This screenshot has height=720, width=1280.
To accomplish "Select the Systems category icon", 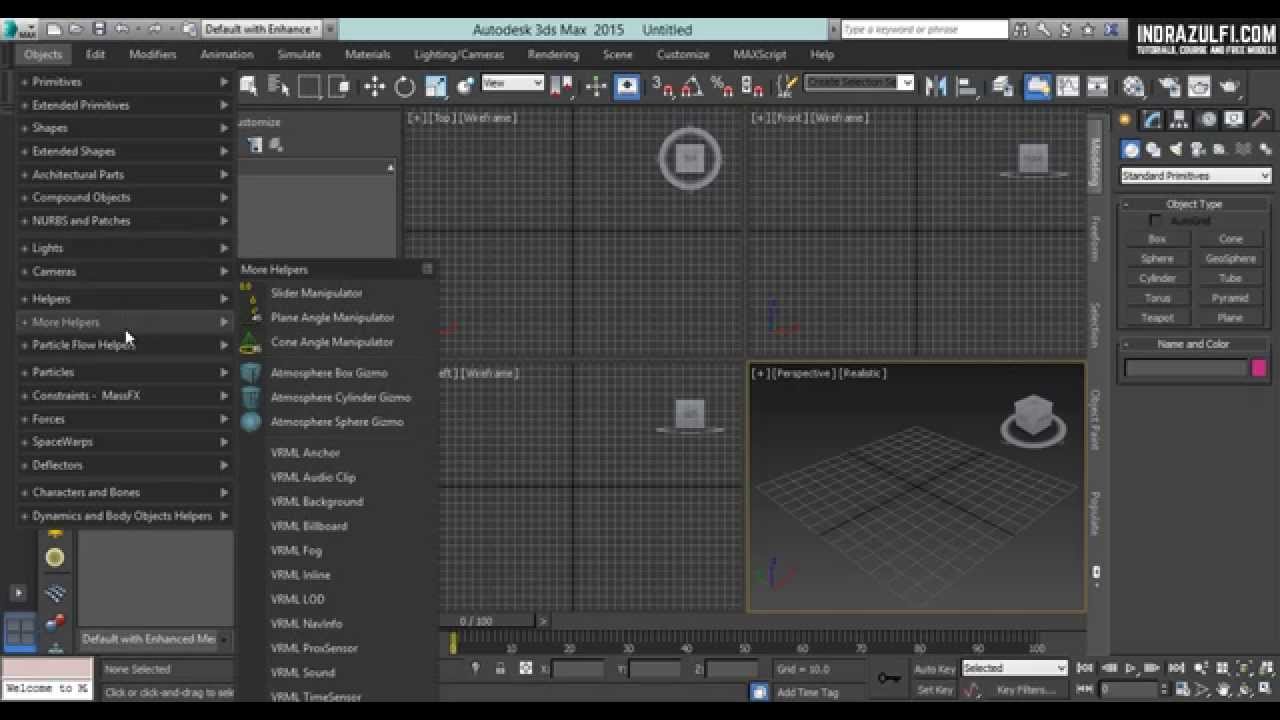I will point(1265,150).
